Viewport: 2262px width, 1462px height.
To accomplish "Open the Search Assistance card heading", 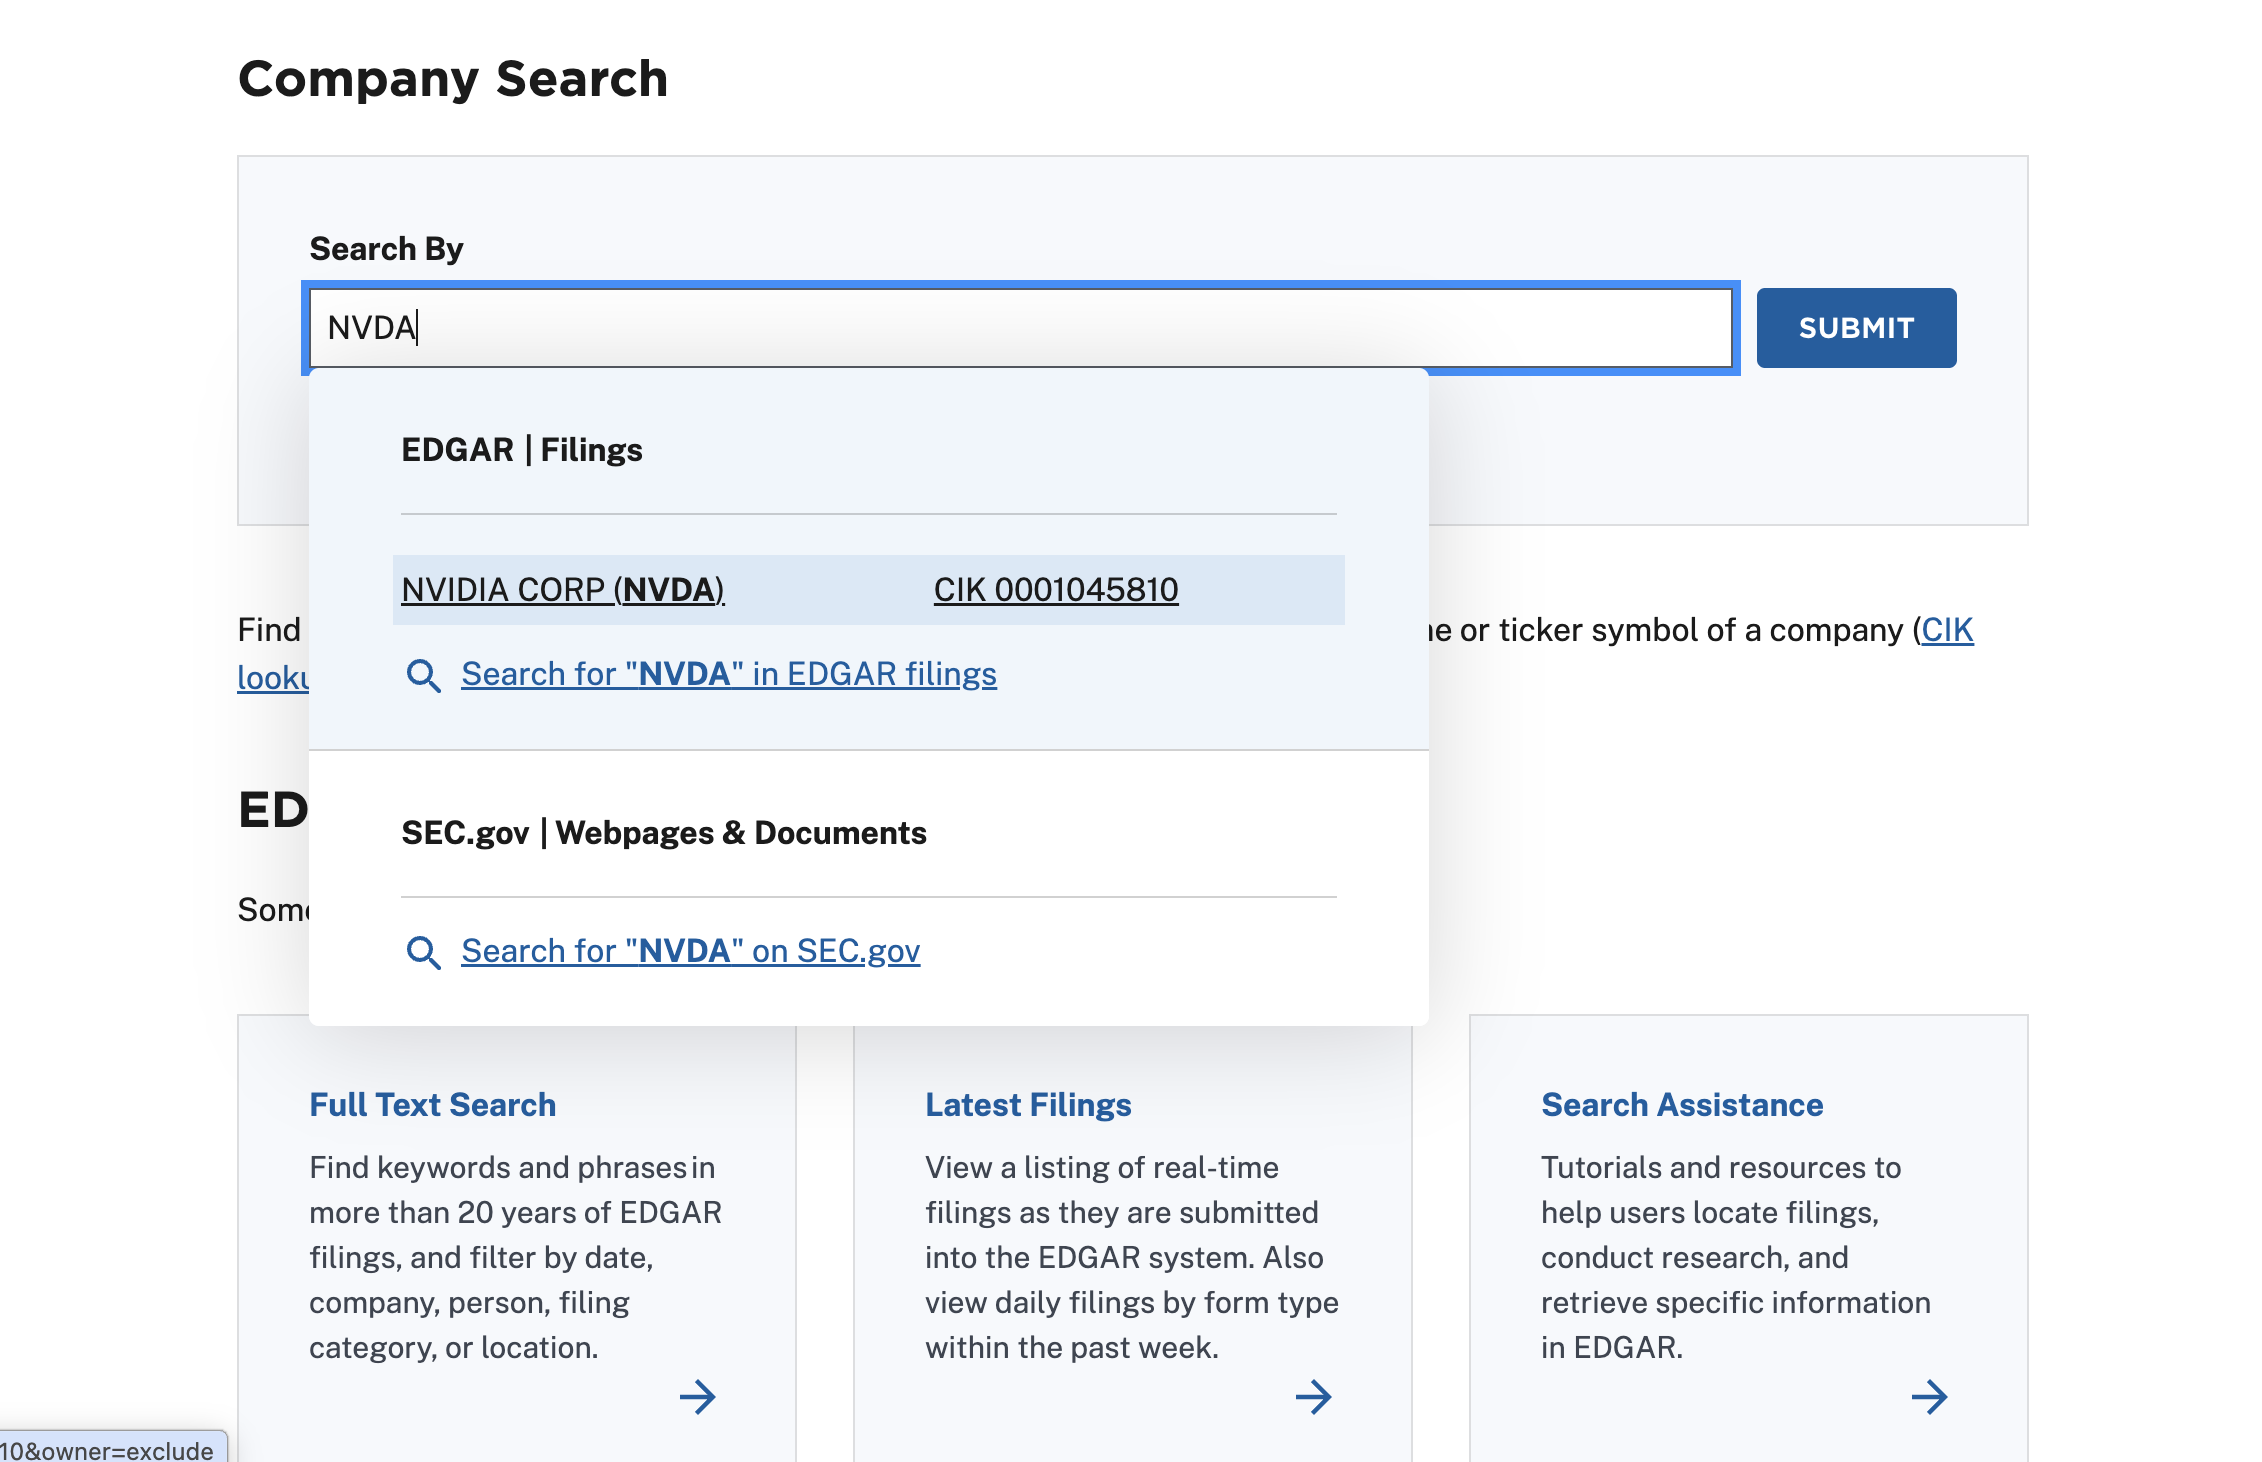I will point(1682,1105).
